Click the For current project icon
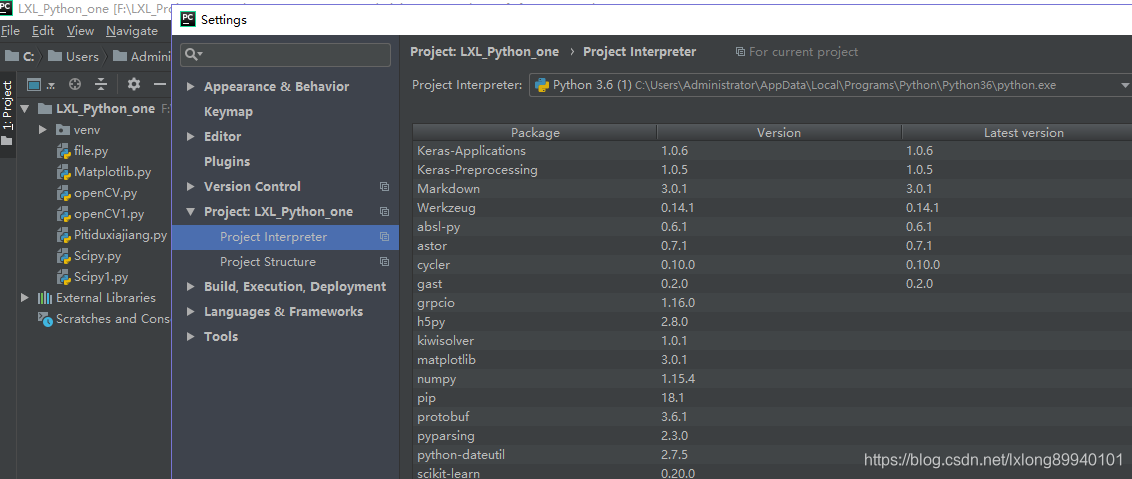The image size is (1132, 479). 740,52
